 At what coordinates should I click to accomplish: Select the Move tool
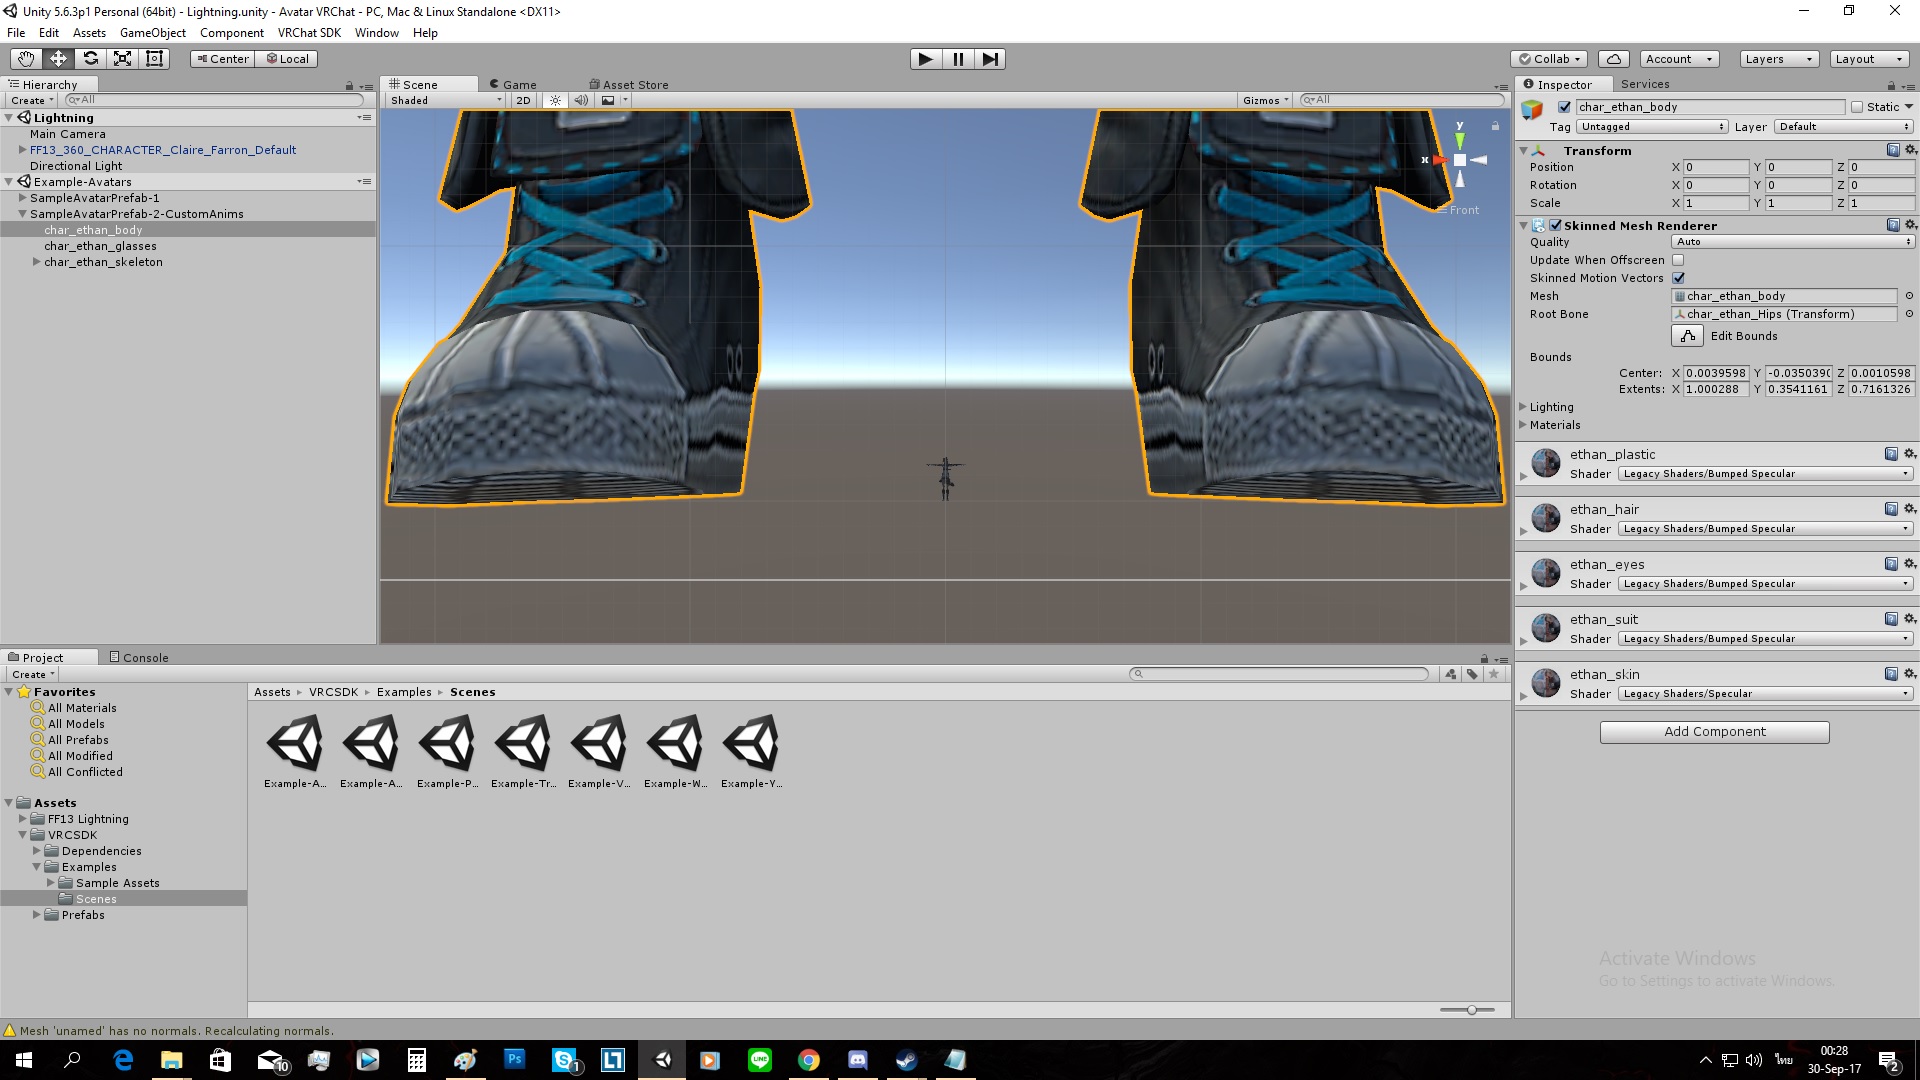coord(58,59)
